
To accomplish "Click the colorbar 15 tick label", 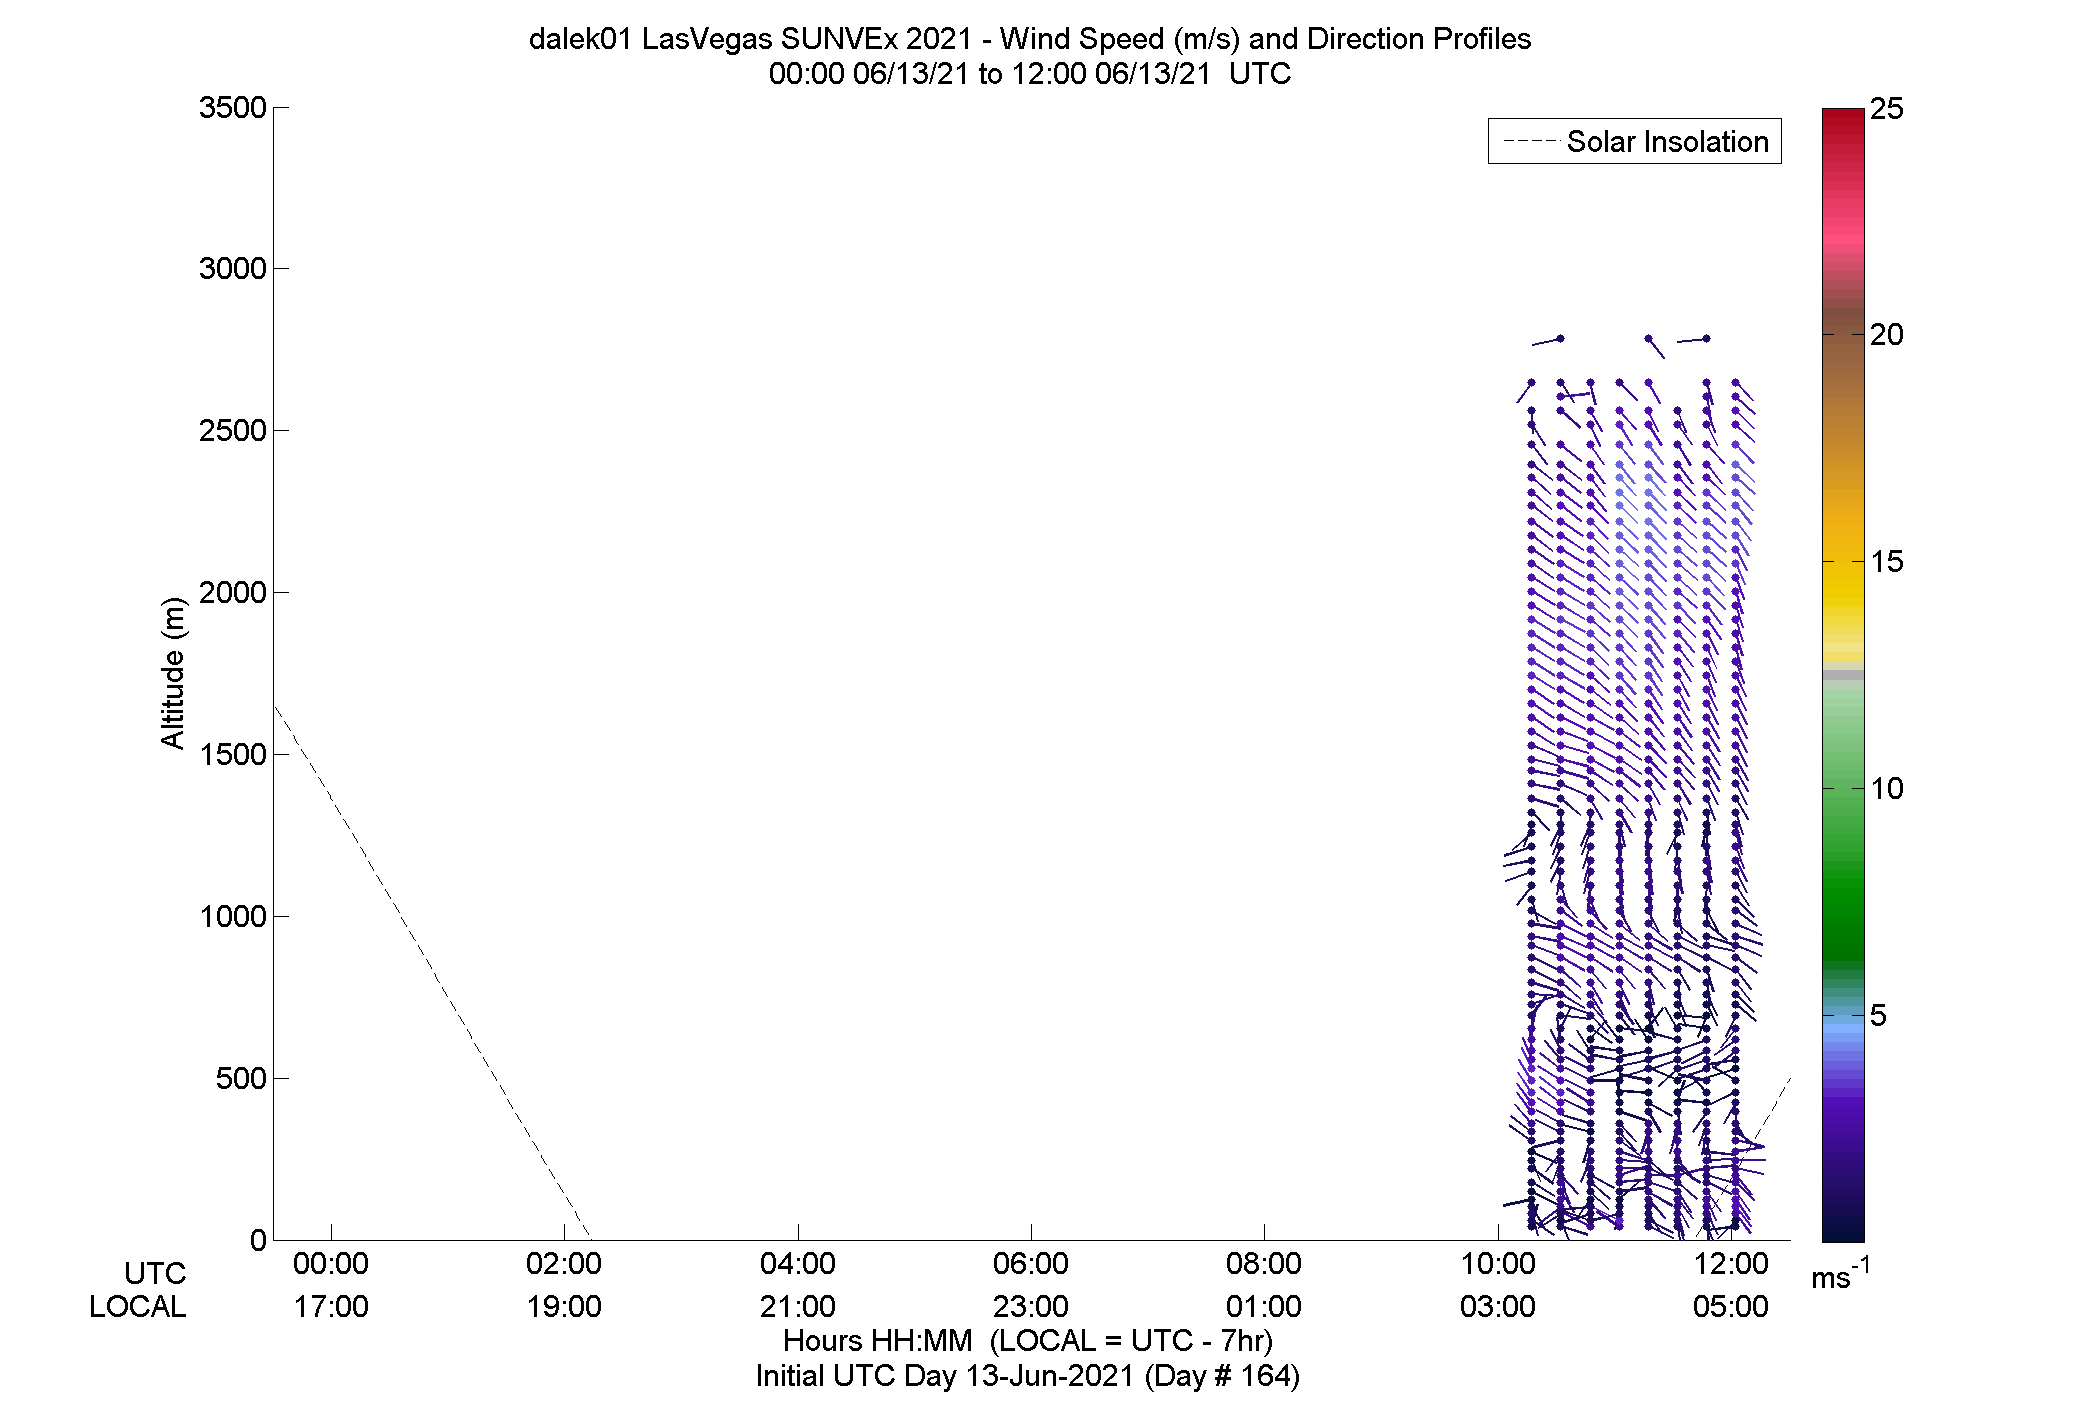I will [1887, 562].
